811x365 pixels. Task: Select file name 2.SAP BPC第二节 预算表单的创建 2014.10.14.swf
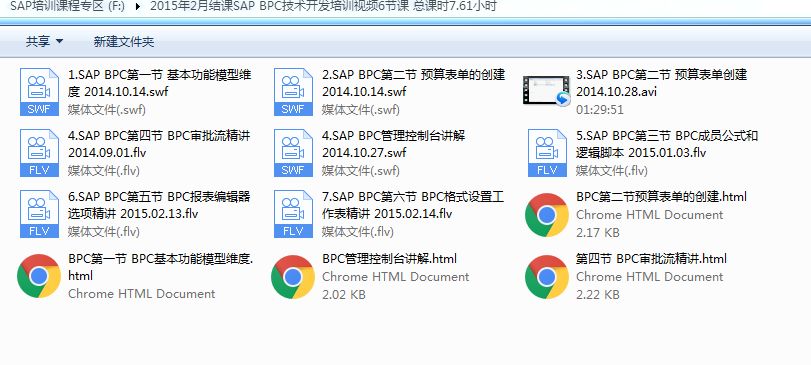[x=413, y=83]
